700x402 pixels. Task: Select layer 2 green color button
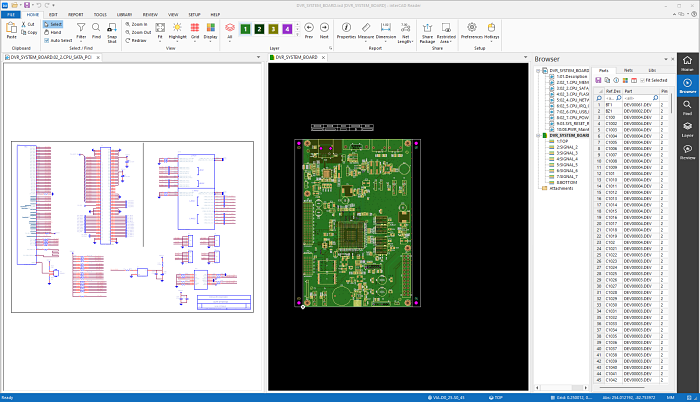point(259,29)
